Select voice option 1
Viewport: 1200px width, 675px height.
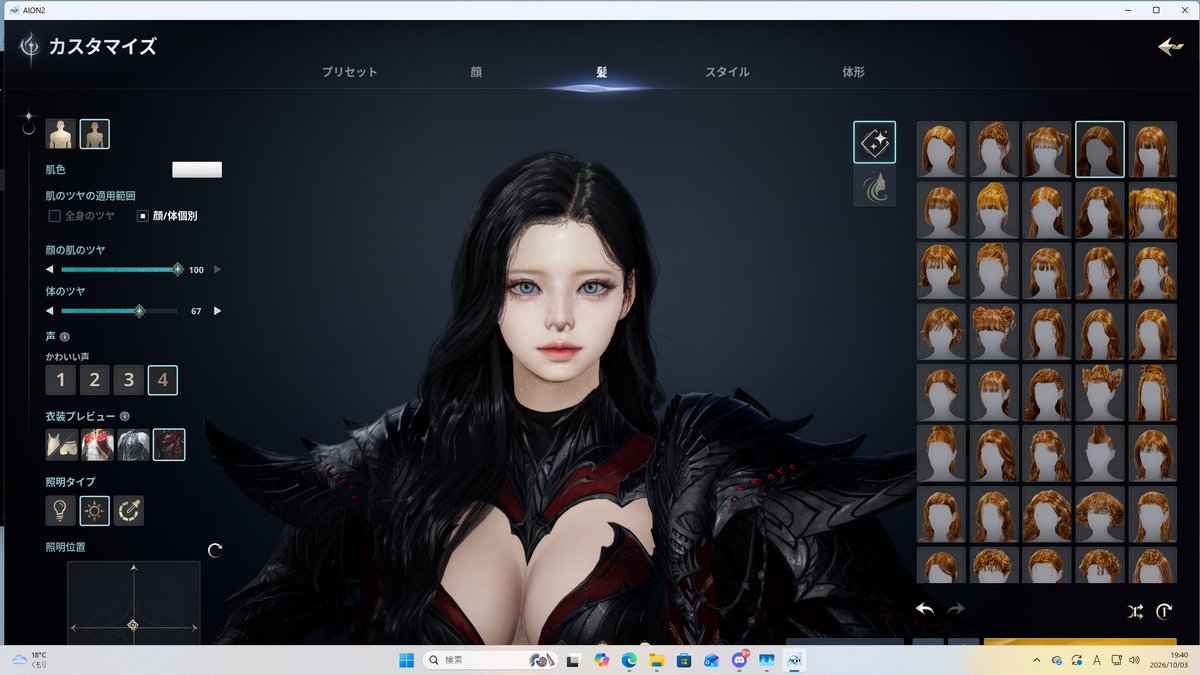[61, 379]
